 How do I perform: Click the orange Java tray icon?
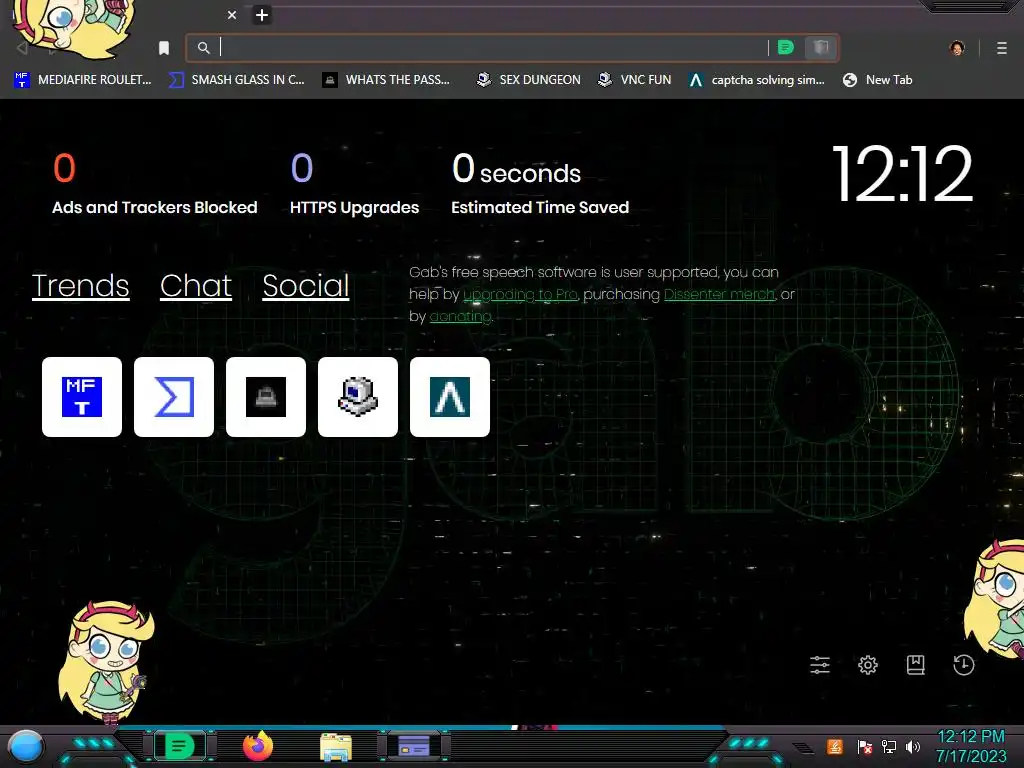835,746
